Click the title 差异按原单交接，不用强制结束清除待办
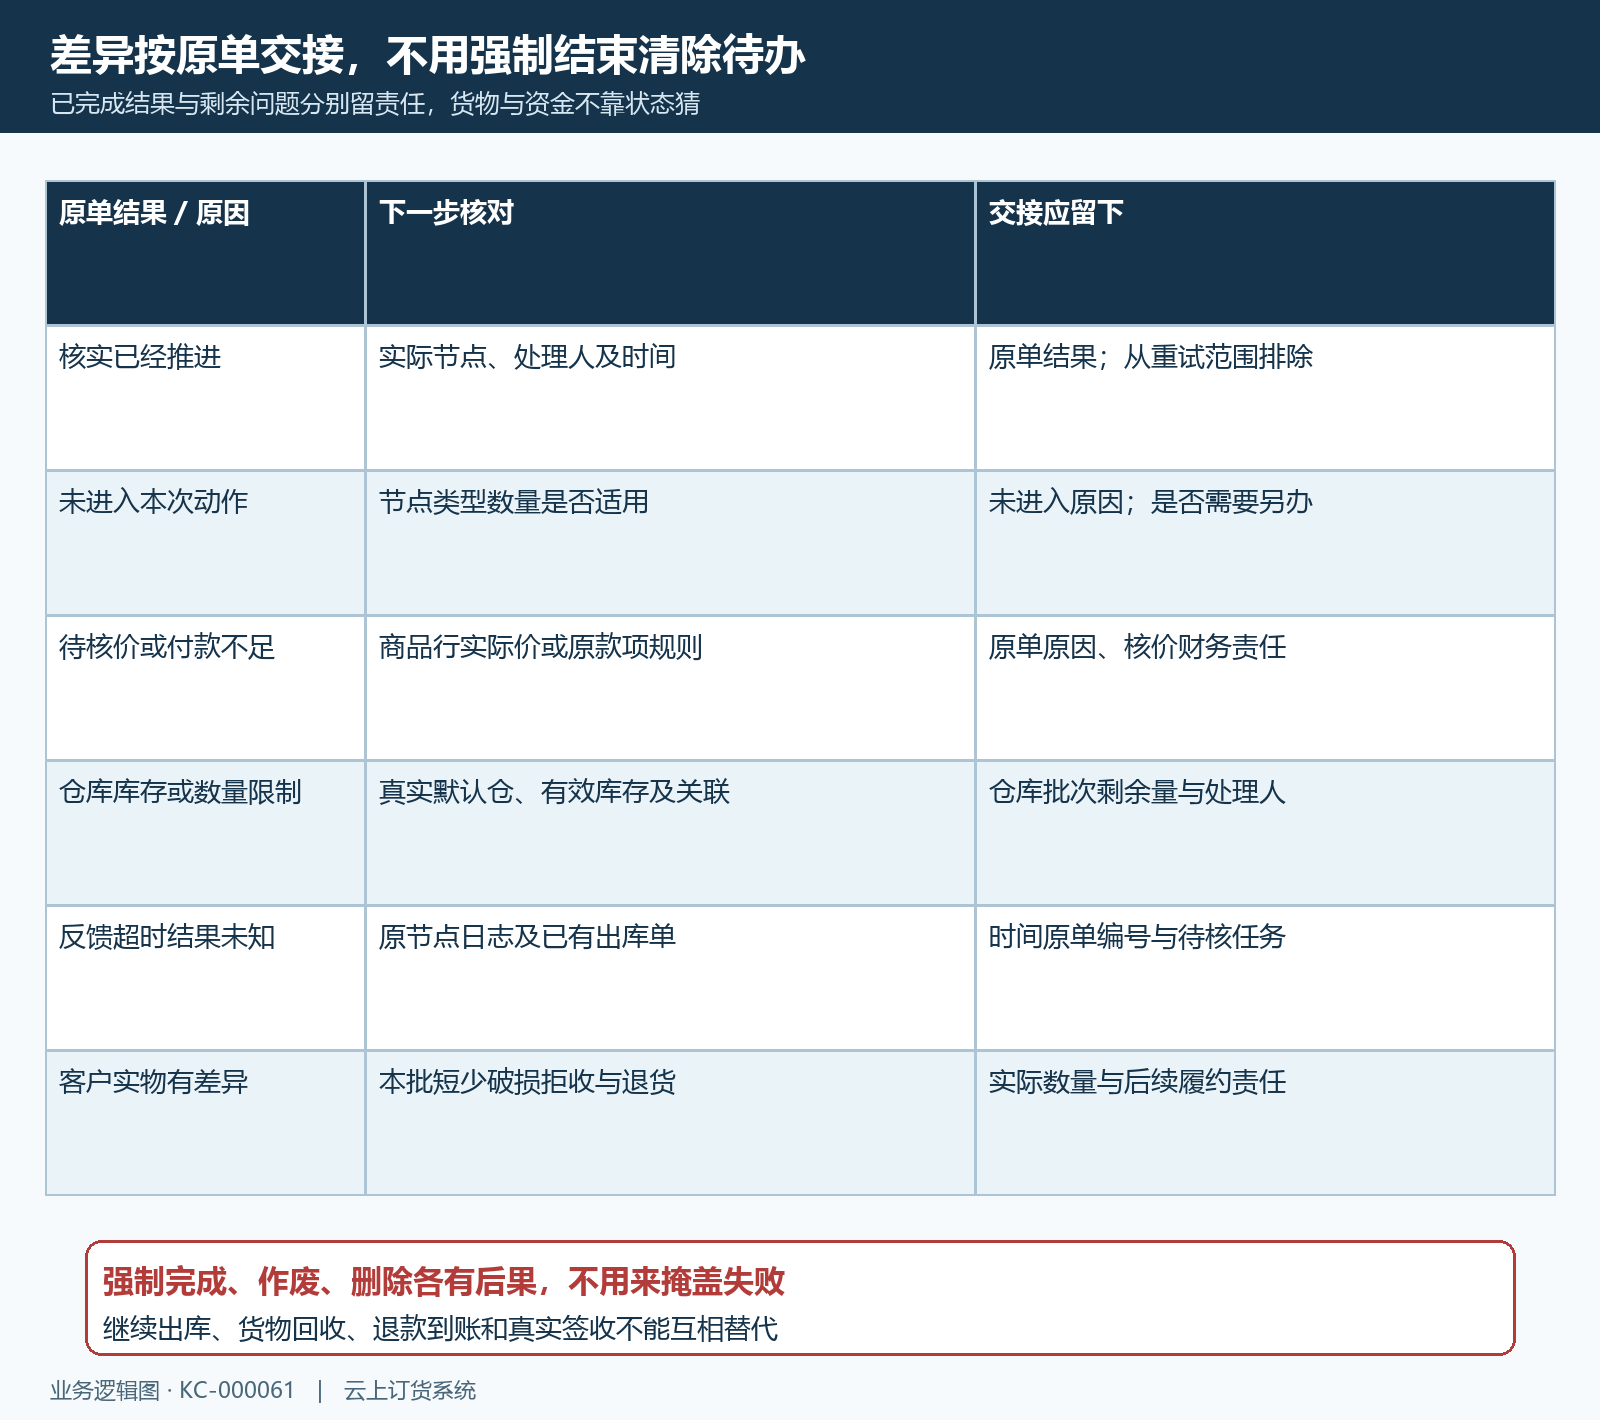Screen dimensions: 1600x1420 tap(428, 54)
